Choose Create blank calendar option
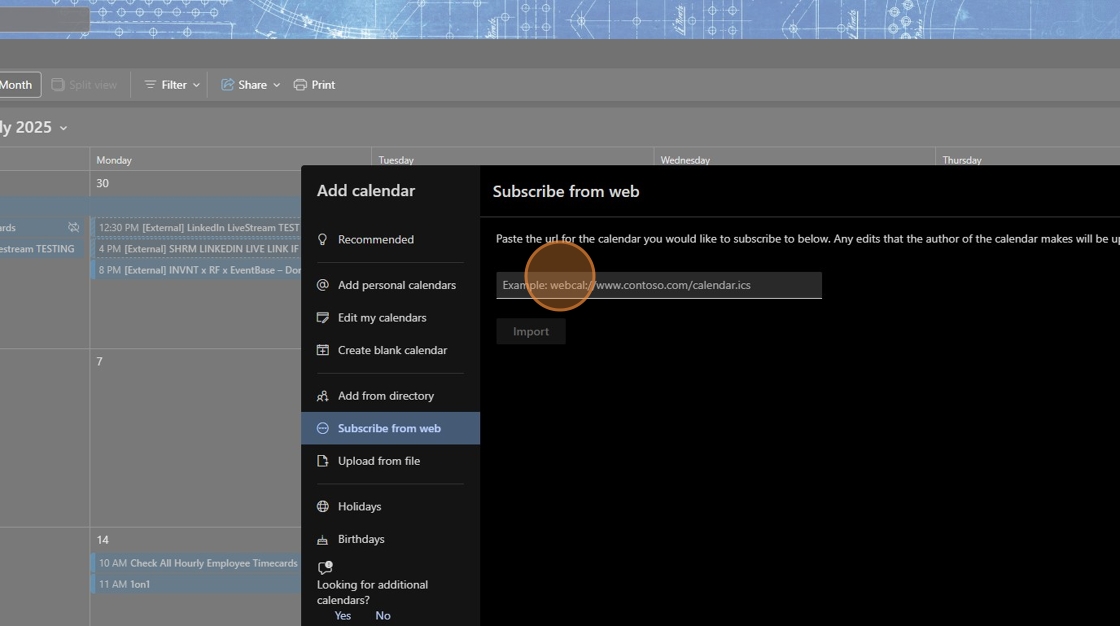Viewport: 1120px width, 626px height. click(392, 351)
